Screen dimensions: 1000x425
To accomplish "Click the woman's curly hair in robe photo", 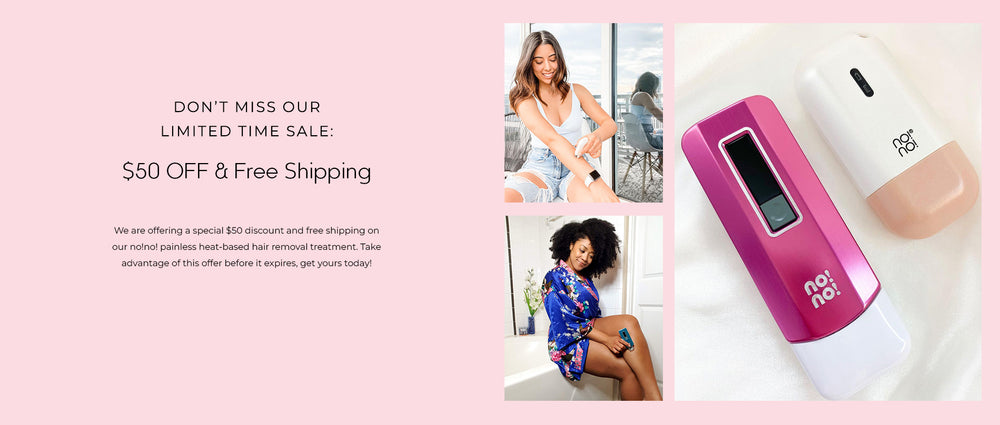I will click(585, 246).
